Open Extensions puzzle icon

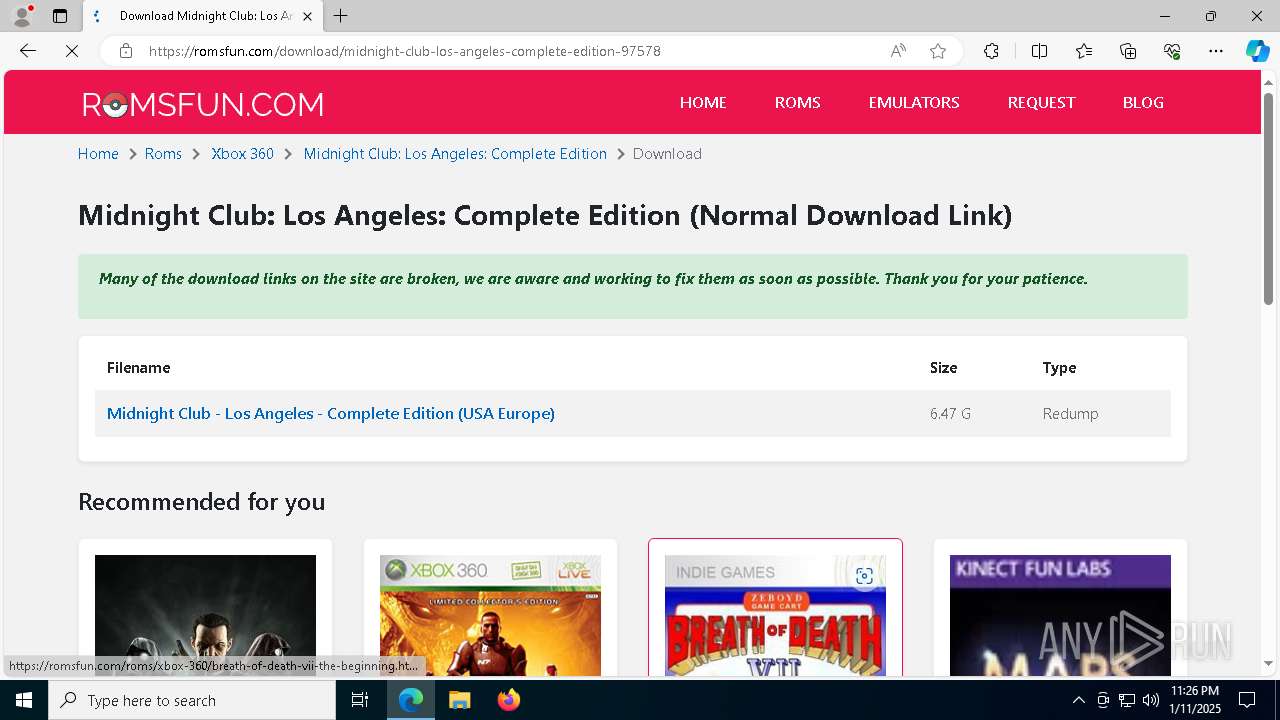click(x=991, y=51)
